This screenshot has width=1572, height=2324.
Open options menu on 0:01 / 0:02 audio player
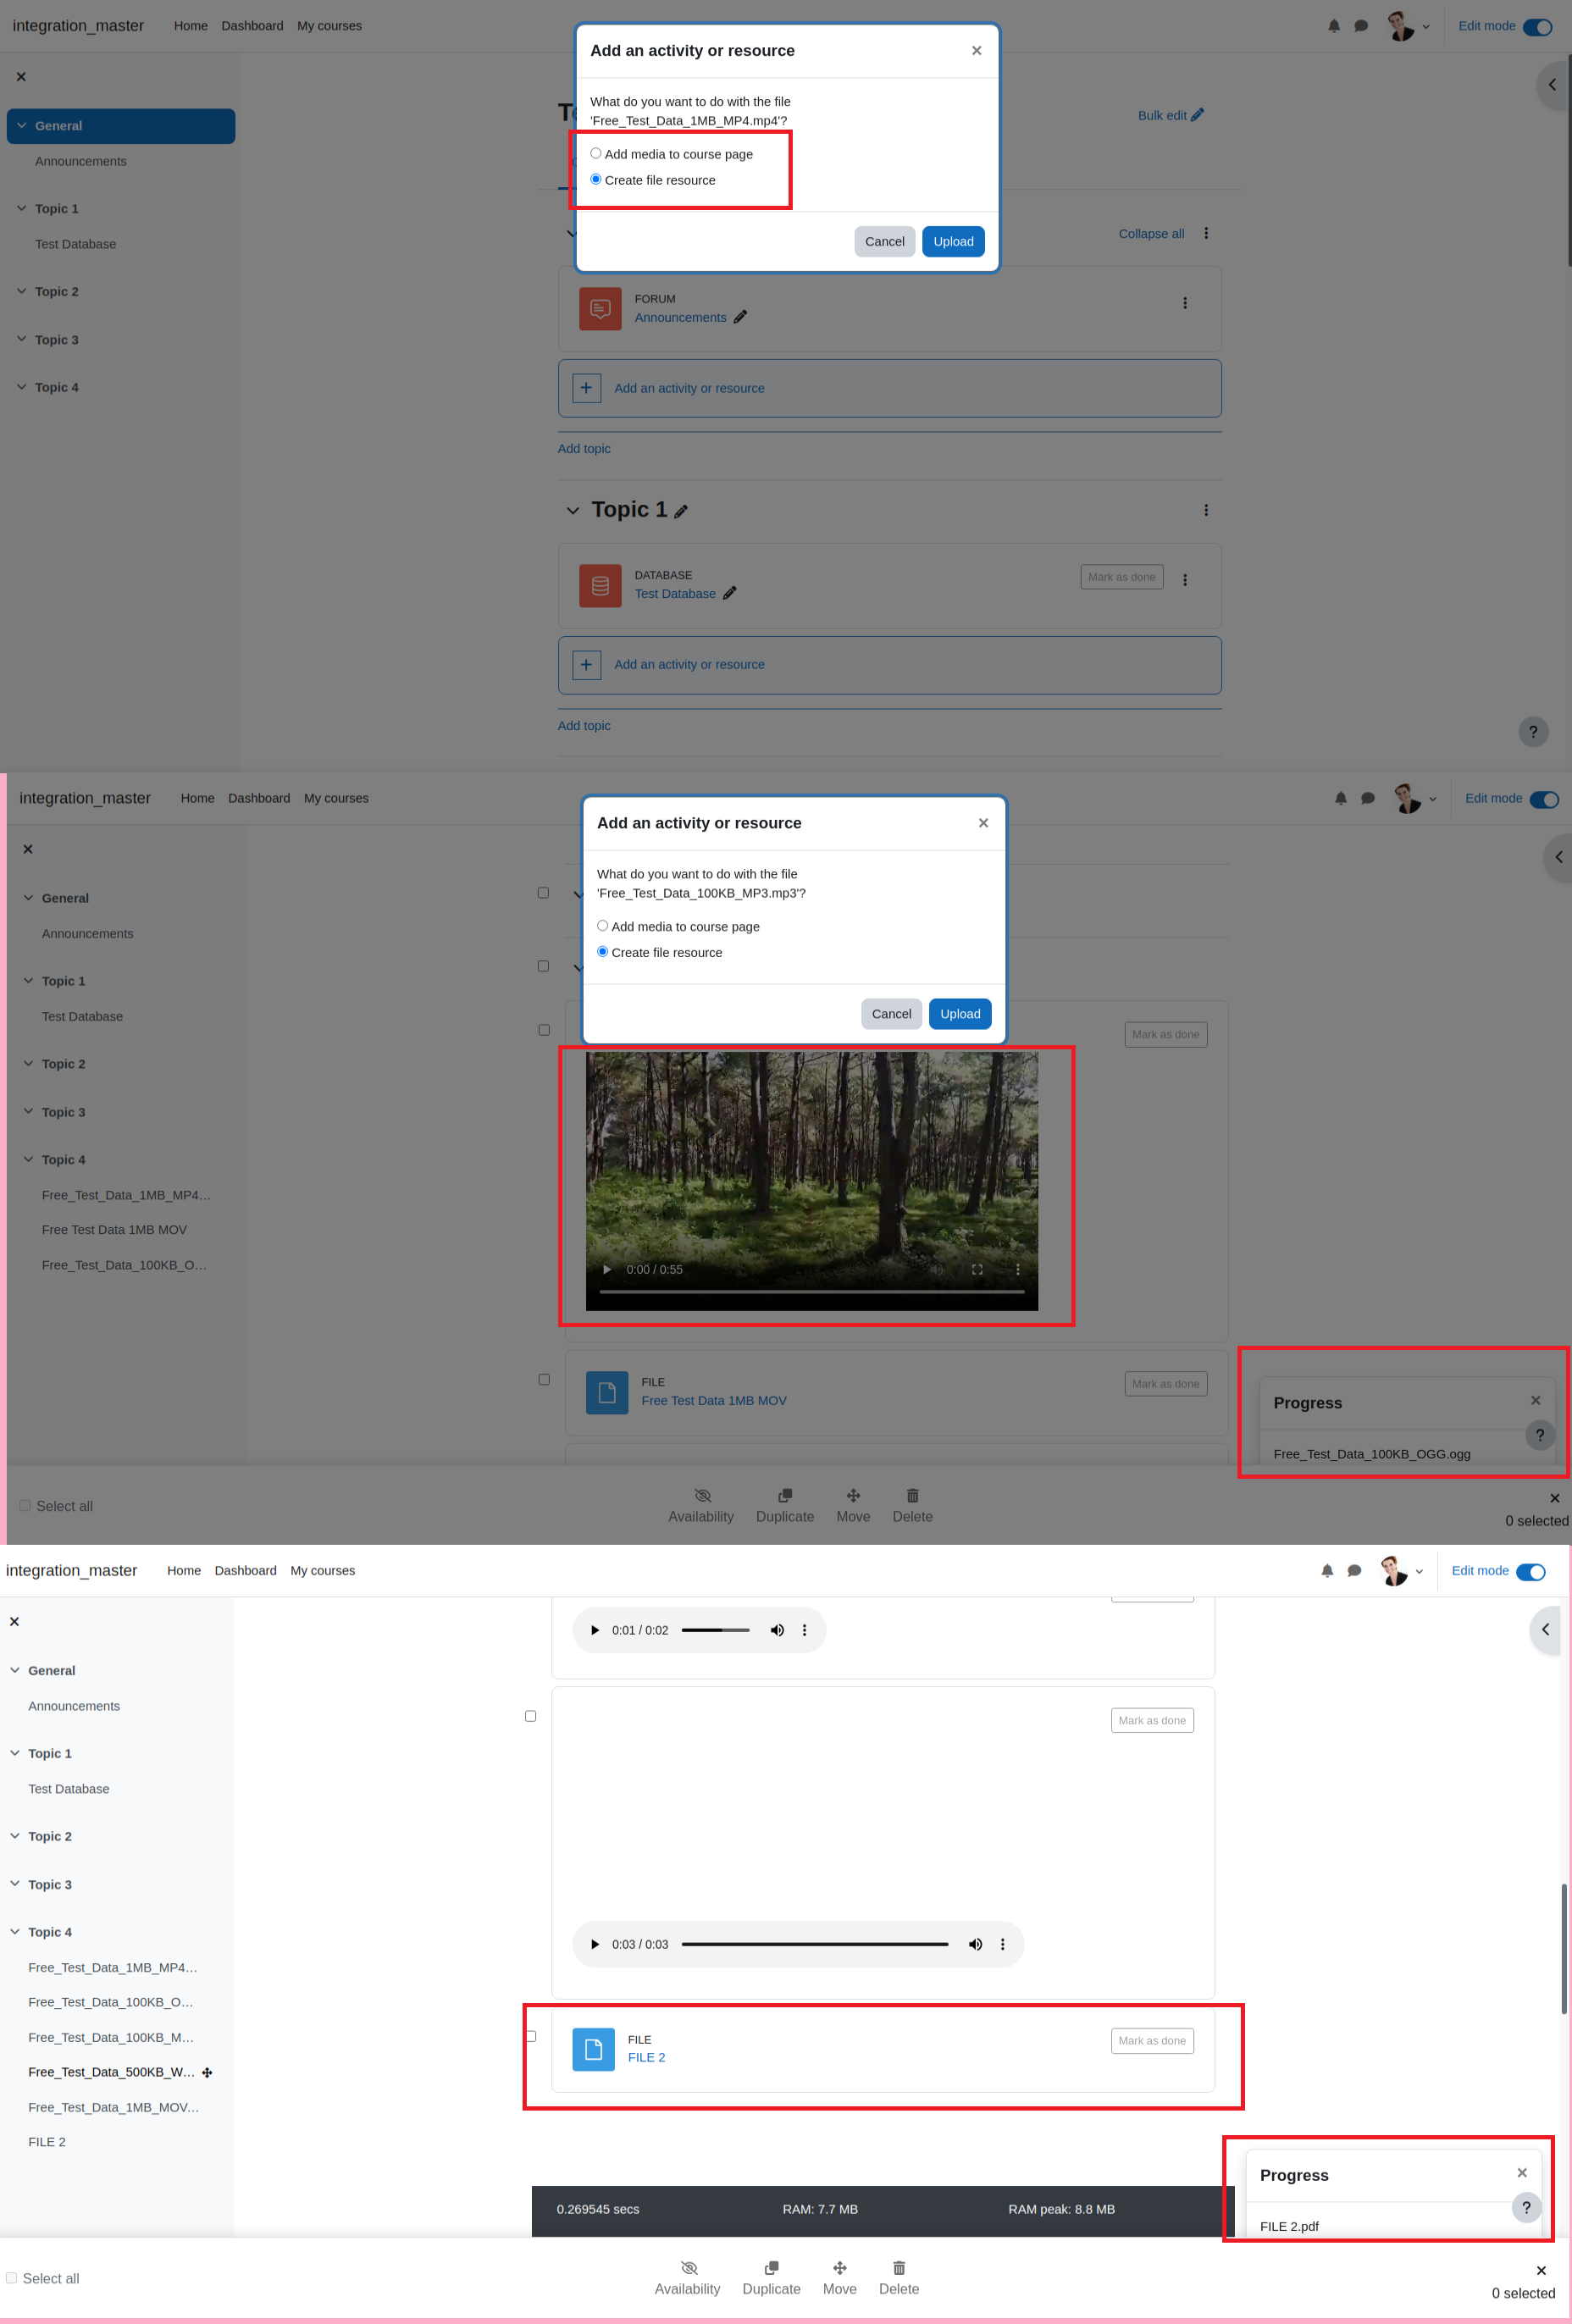804,1630
